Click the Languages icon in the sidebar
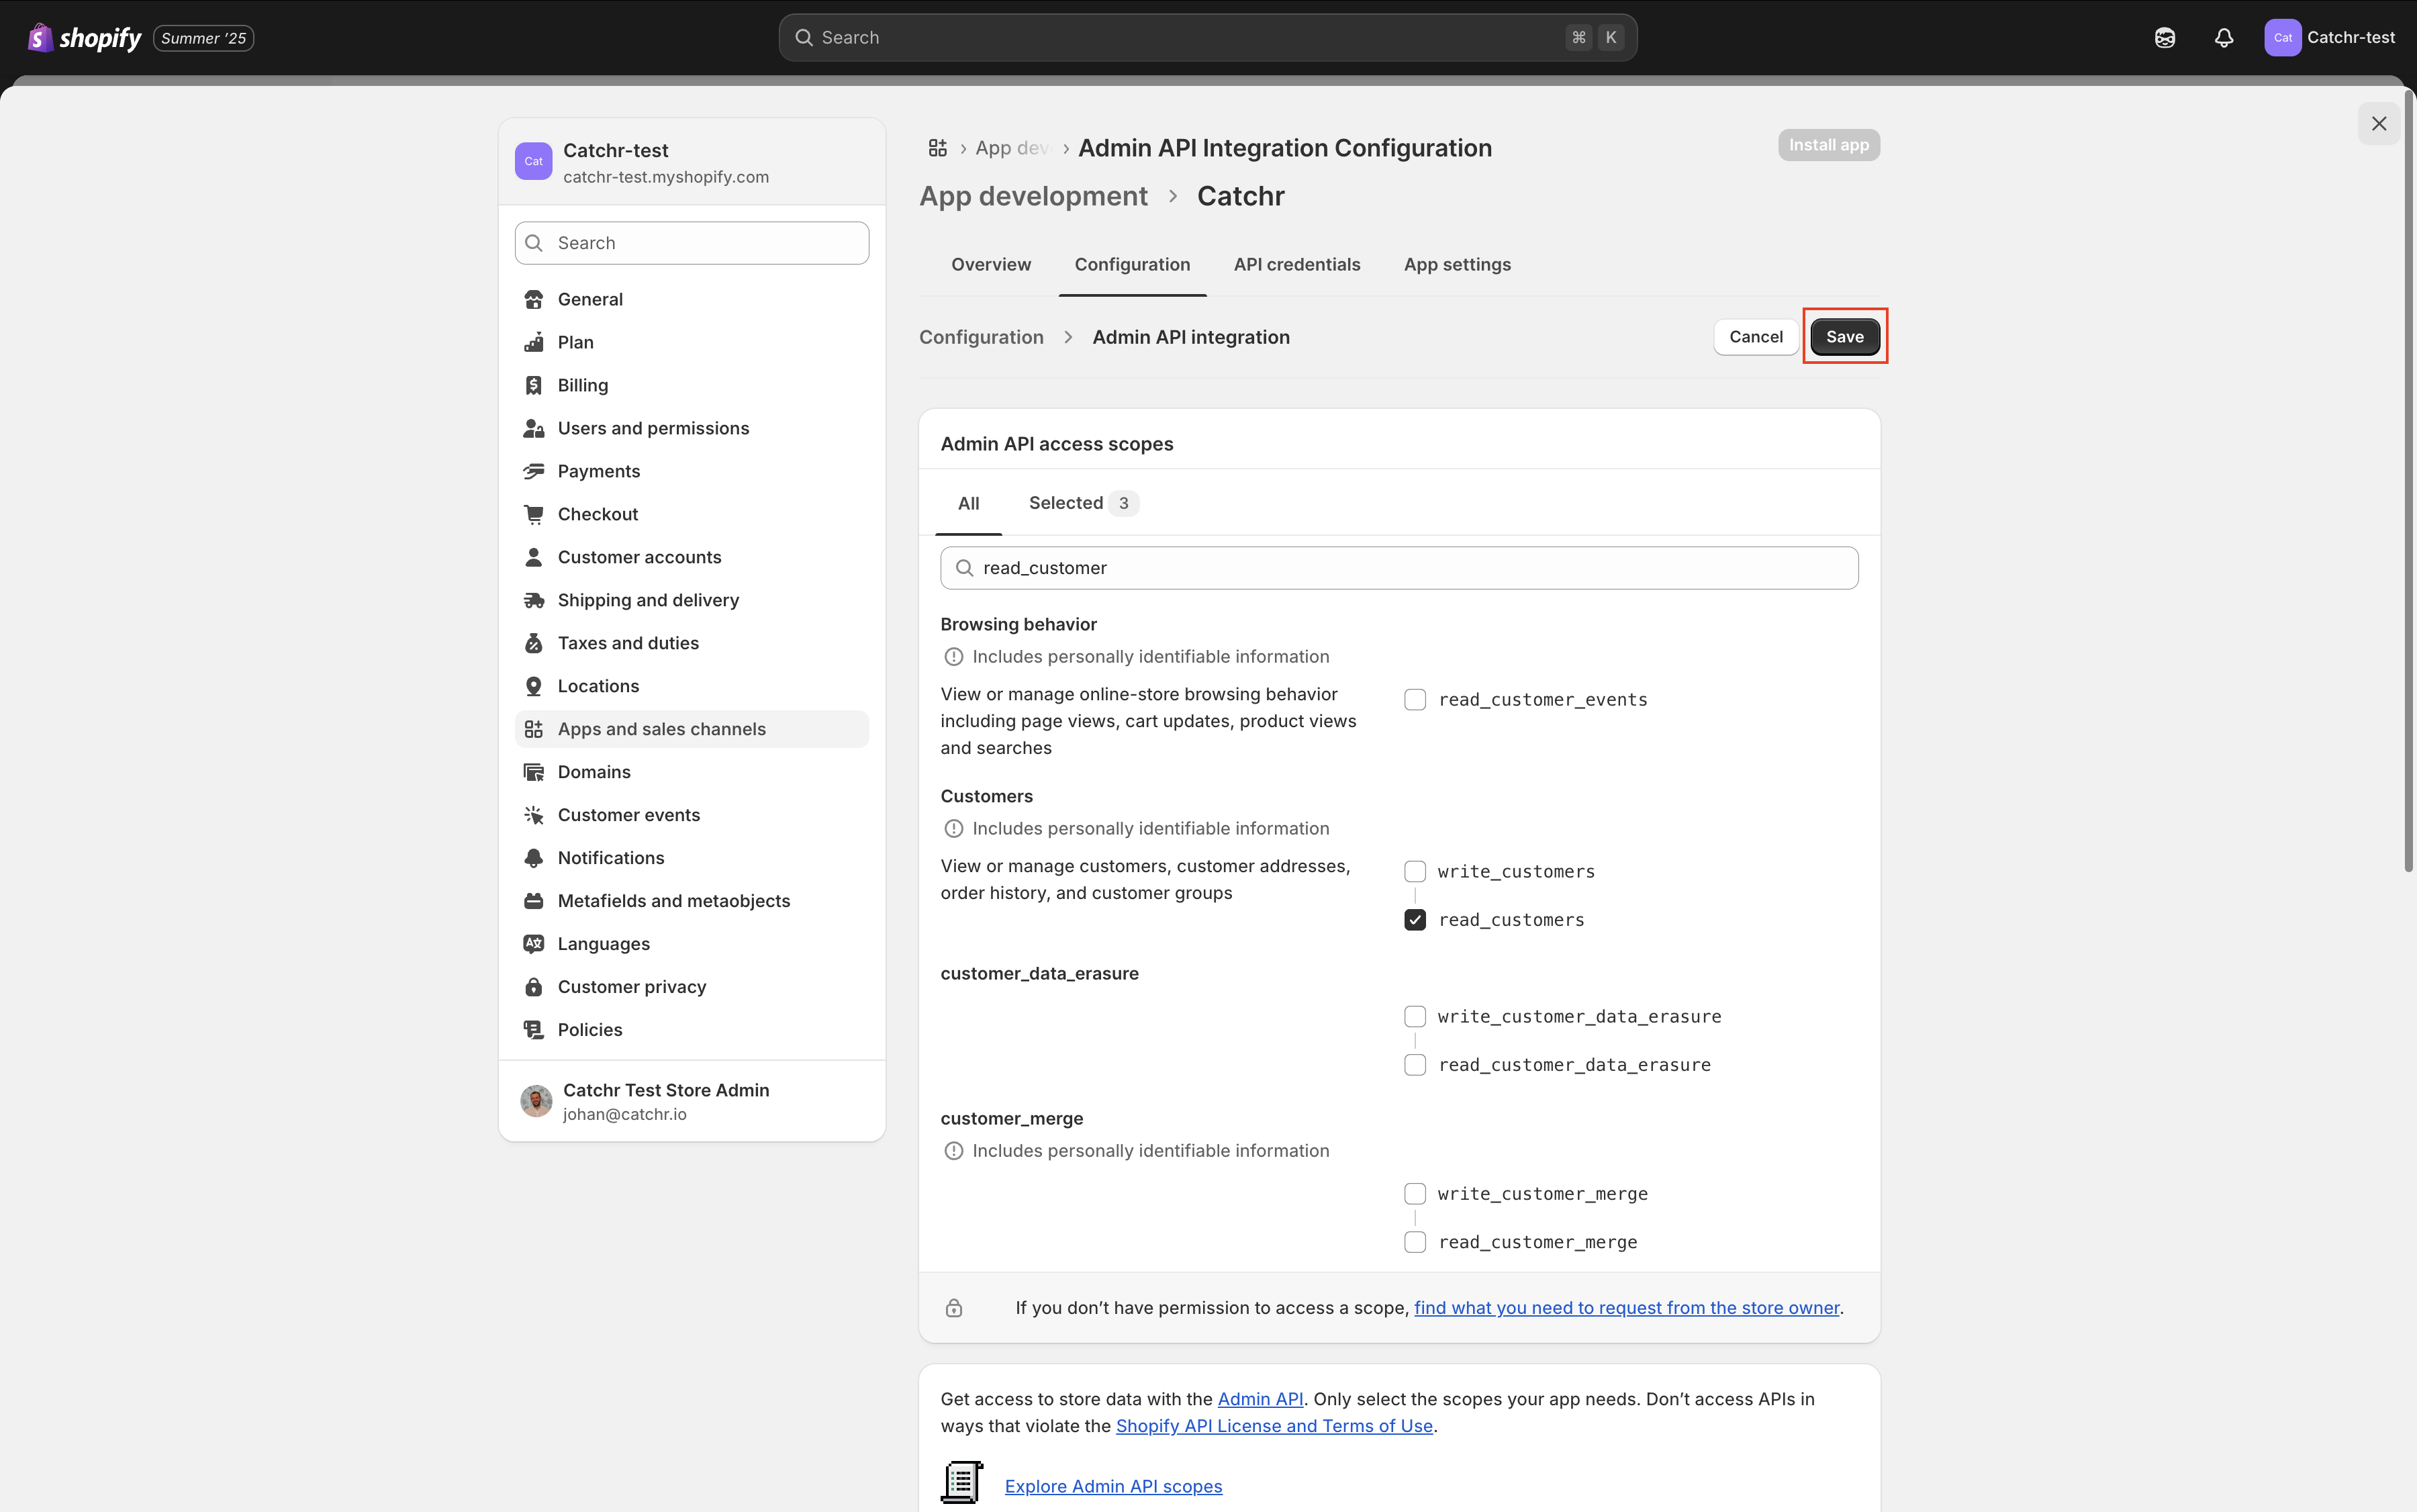 (x=534, y=944)
